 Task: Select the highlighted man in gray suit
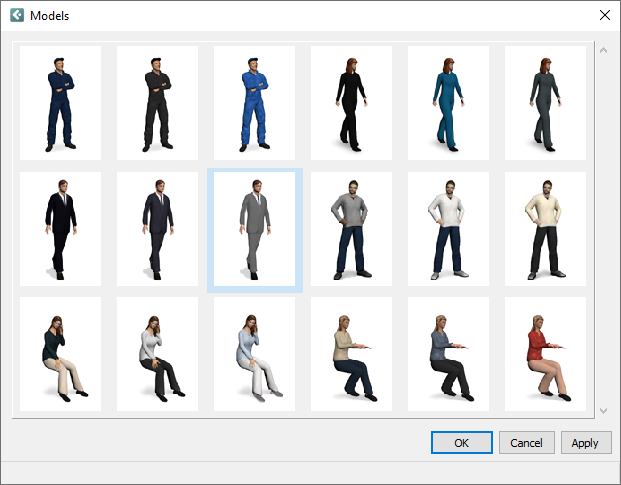click(254, 229)
